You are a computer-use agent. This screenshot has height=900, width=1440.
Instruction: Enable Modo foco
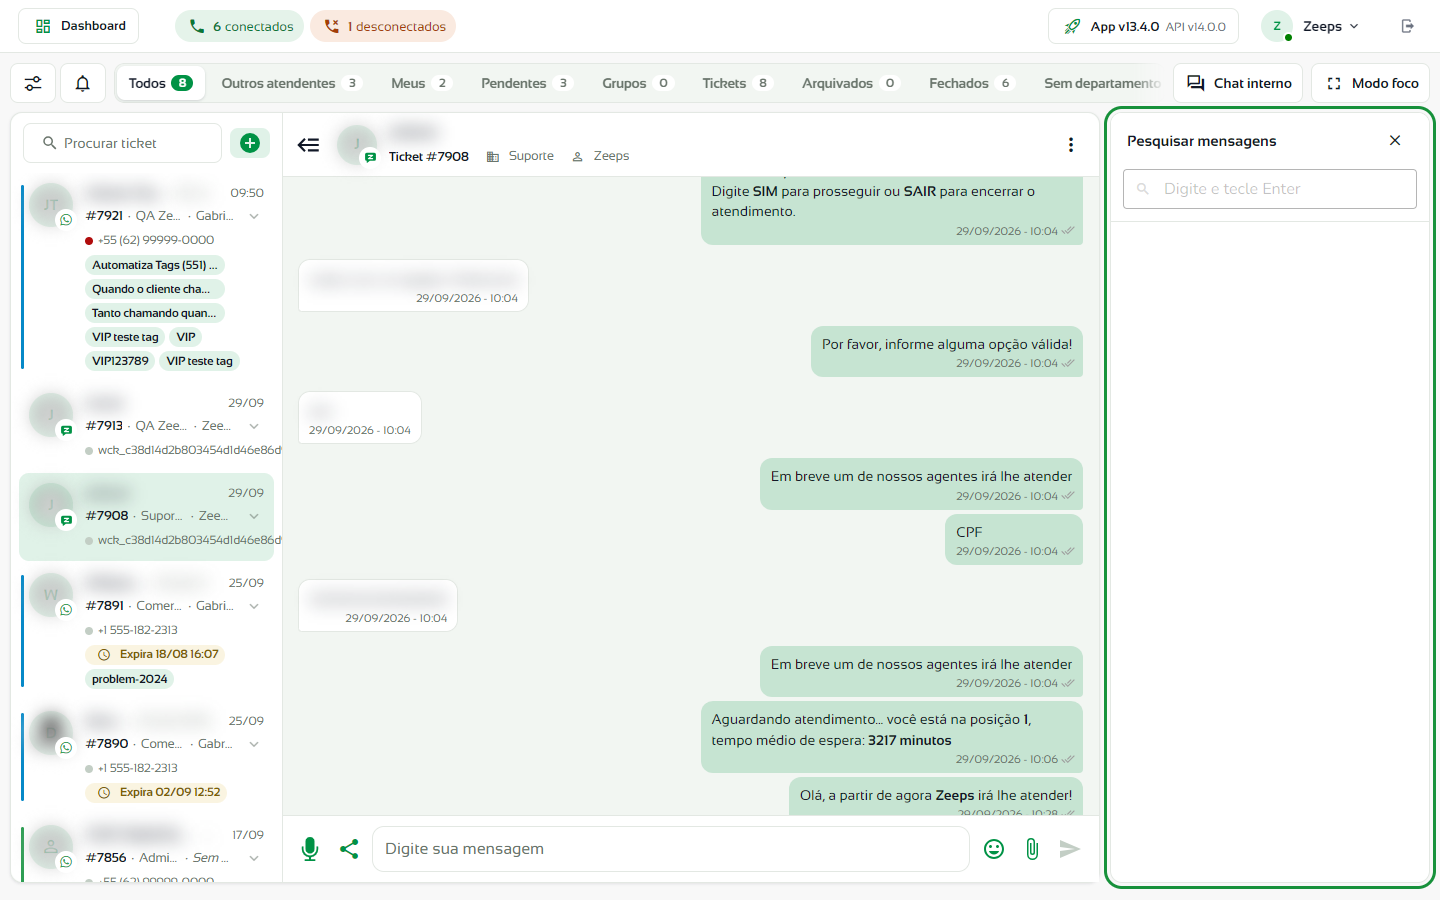[x=1371, y=83]
